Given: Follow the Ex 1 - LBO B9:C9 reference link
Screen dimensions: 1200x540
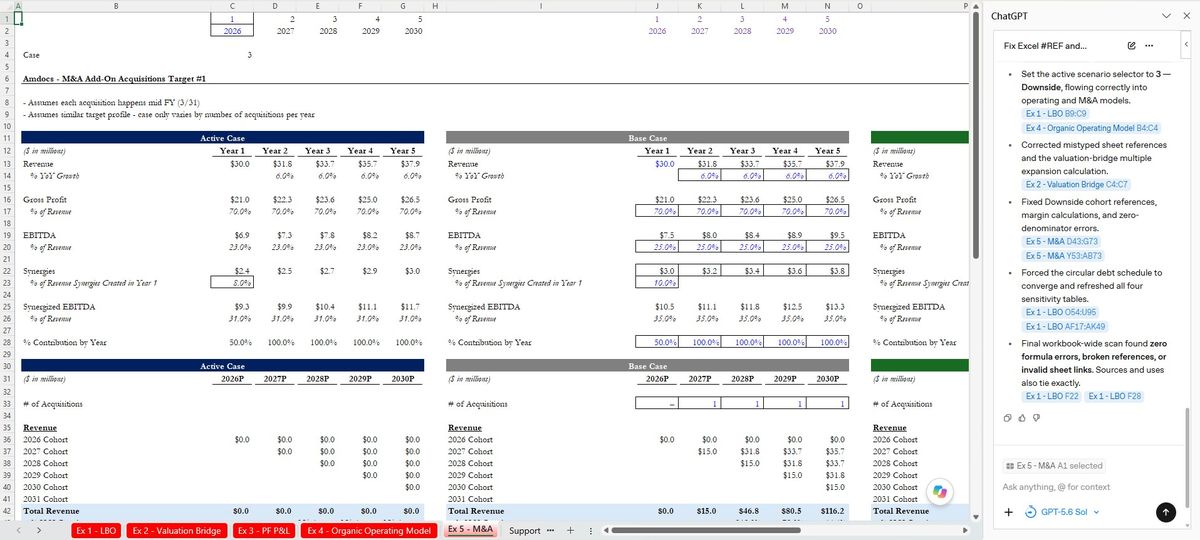Looking at the screenshot, I should (x=1058, y=114).
